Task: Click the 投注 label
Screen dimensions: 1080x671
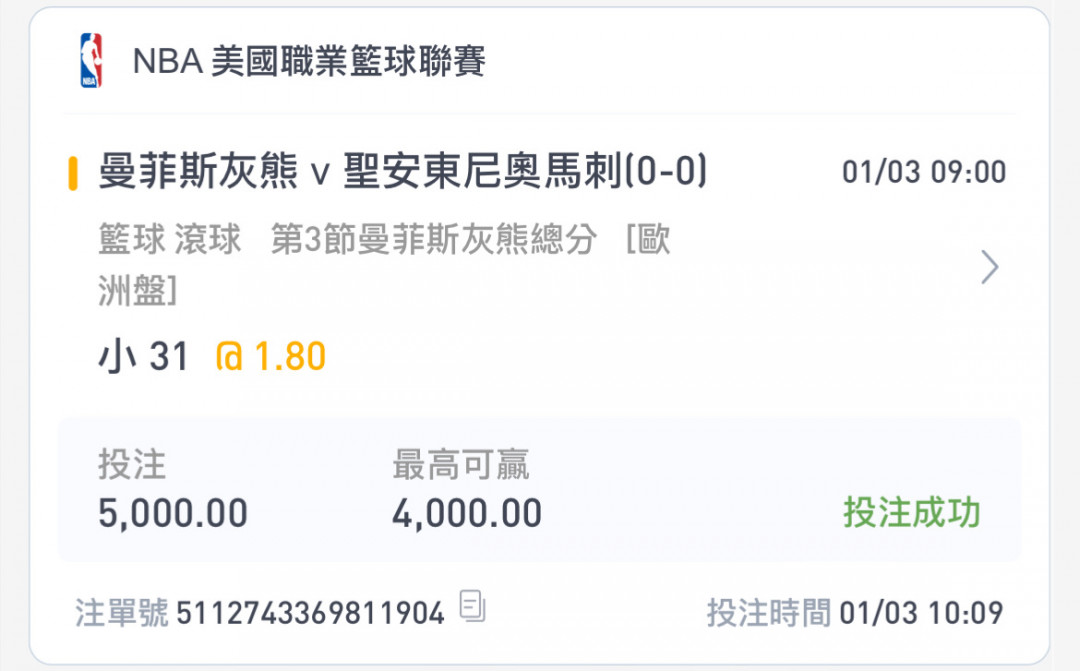Action: tap(132, 464)
